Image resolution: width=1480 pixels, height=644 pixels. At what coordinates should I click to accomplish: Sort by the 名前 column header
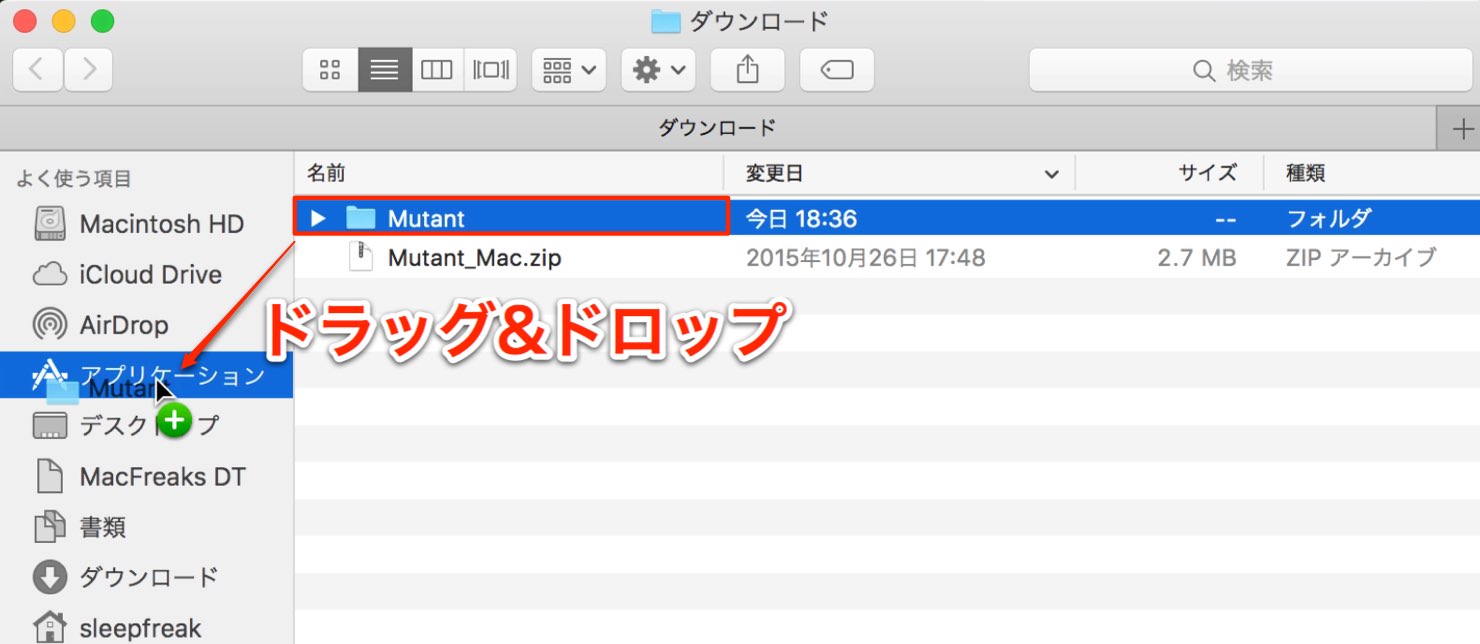[x=509, y=173]
